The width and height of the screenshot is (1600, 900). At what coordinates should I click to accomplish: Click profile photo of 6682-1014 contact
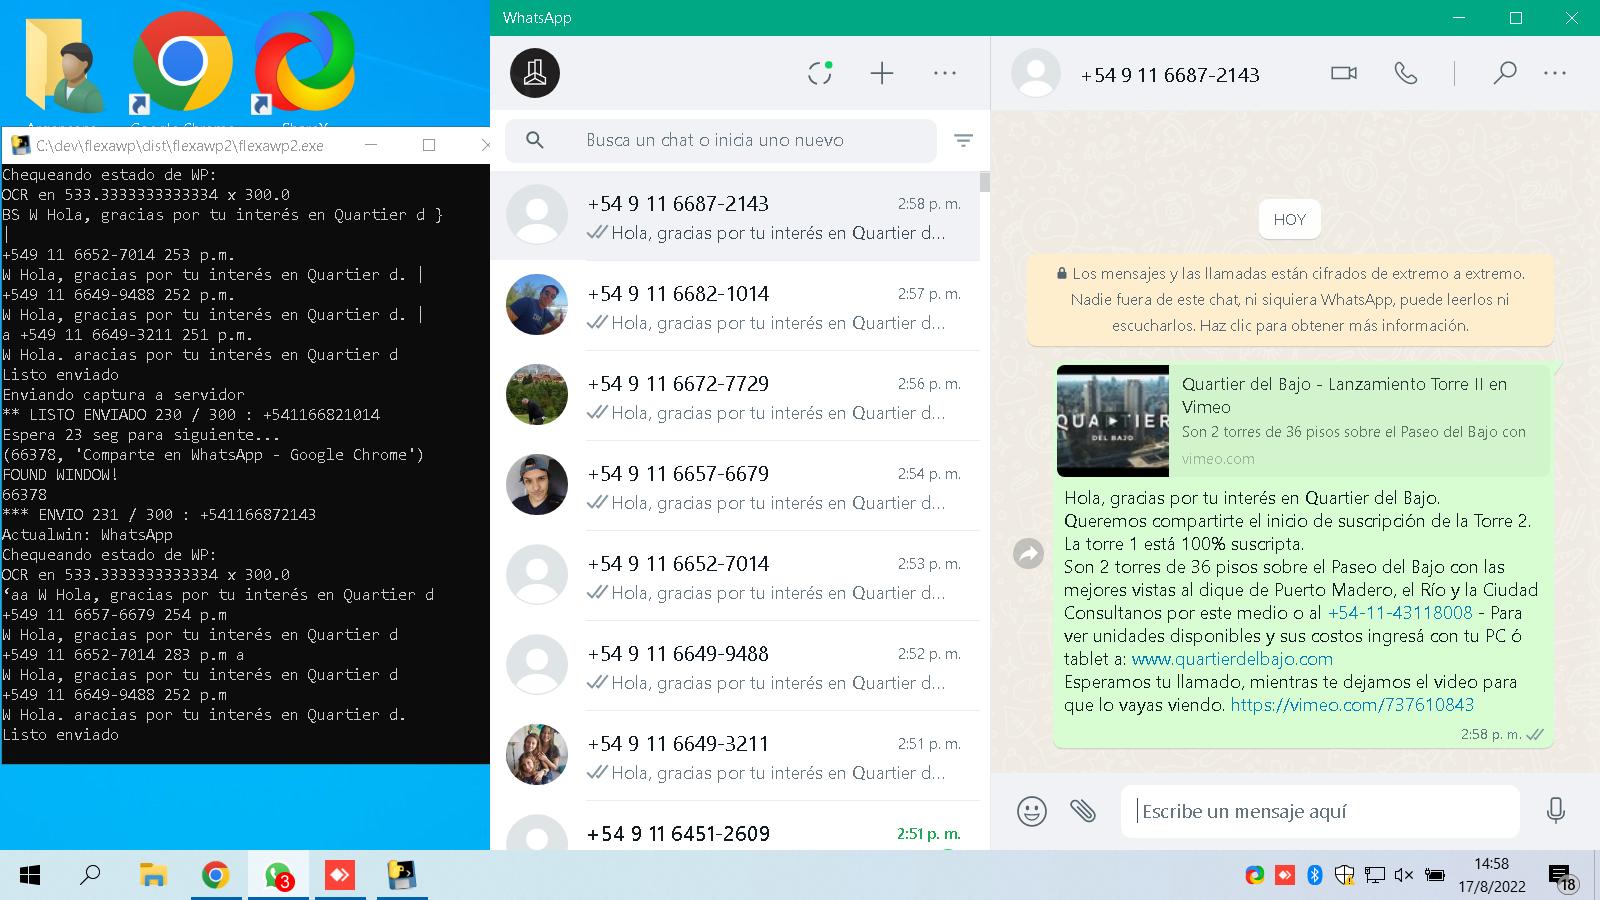[537, 305]
